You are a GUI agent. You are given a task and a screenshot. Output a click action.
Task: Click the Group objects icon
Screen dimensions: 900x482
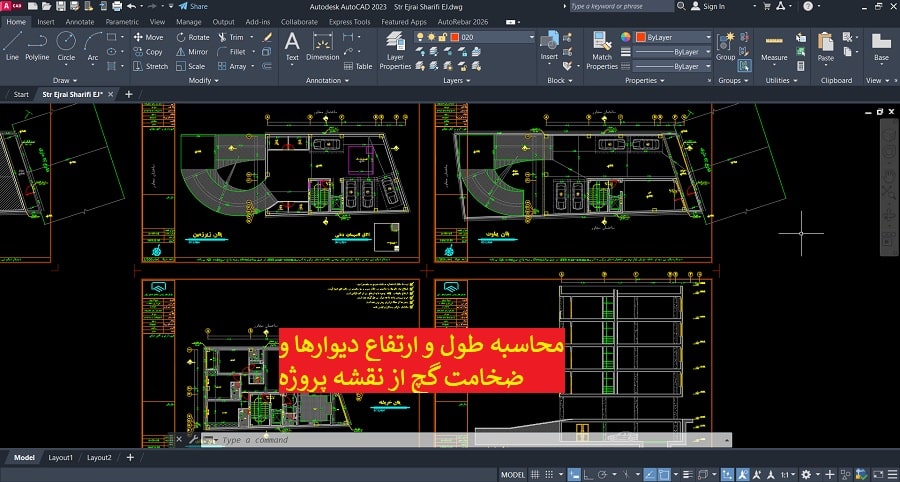click(x=726, y=46)
